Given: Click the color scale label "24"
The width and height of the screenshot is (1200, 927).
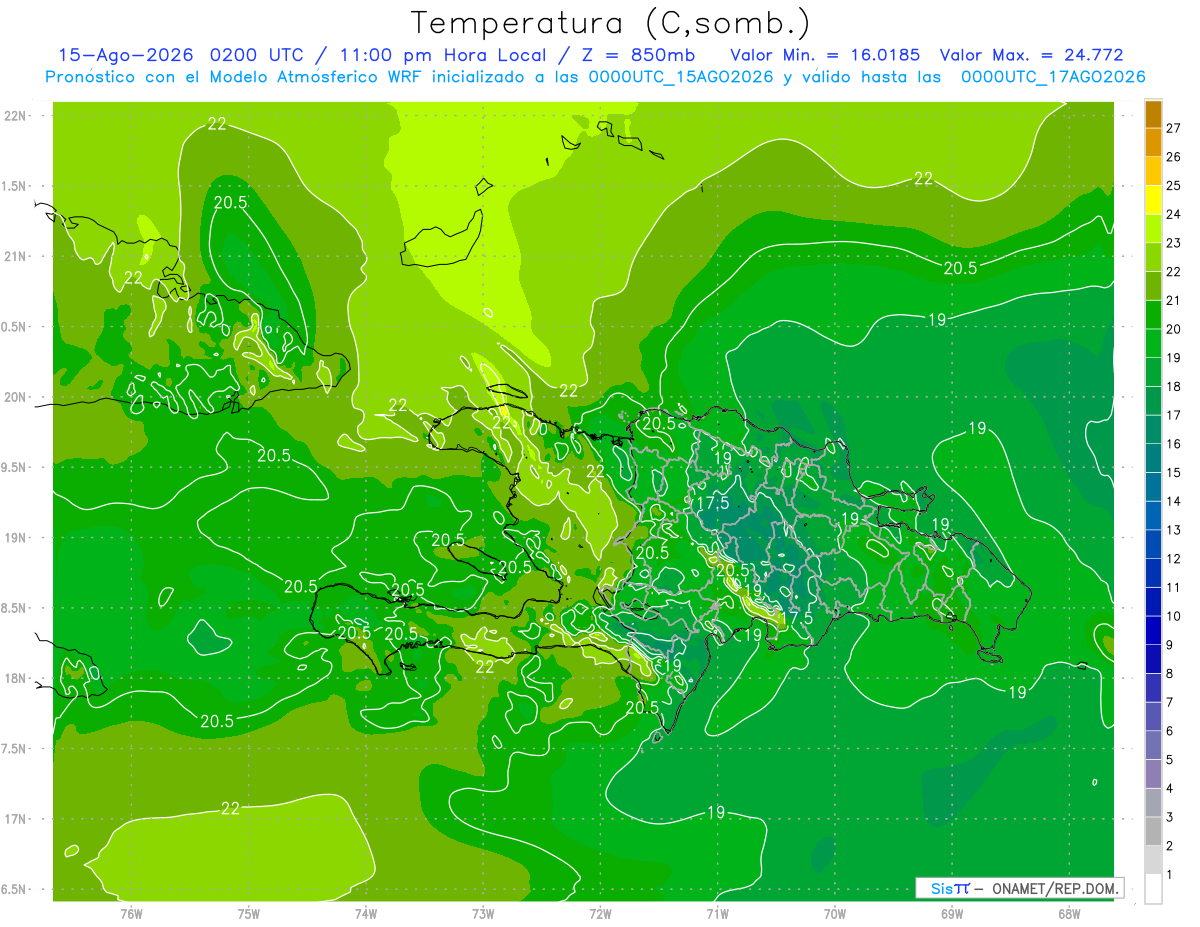Looking at the screenshot, I should (1174, 214).
